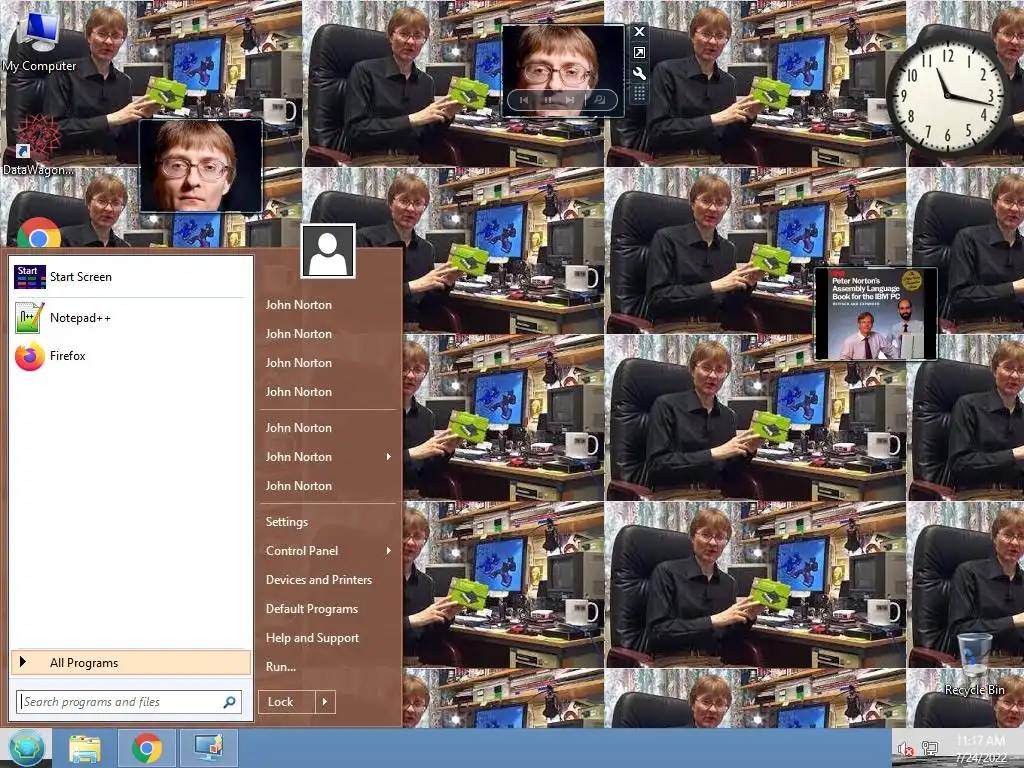Click the Chrome icon on the desktop
1024x768 pixels.
coord(39,234)
